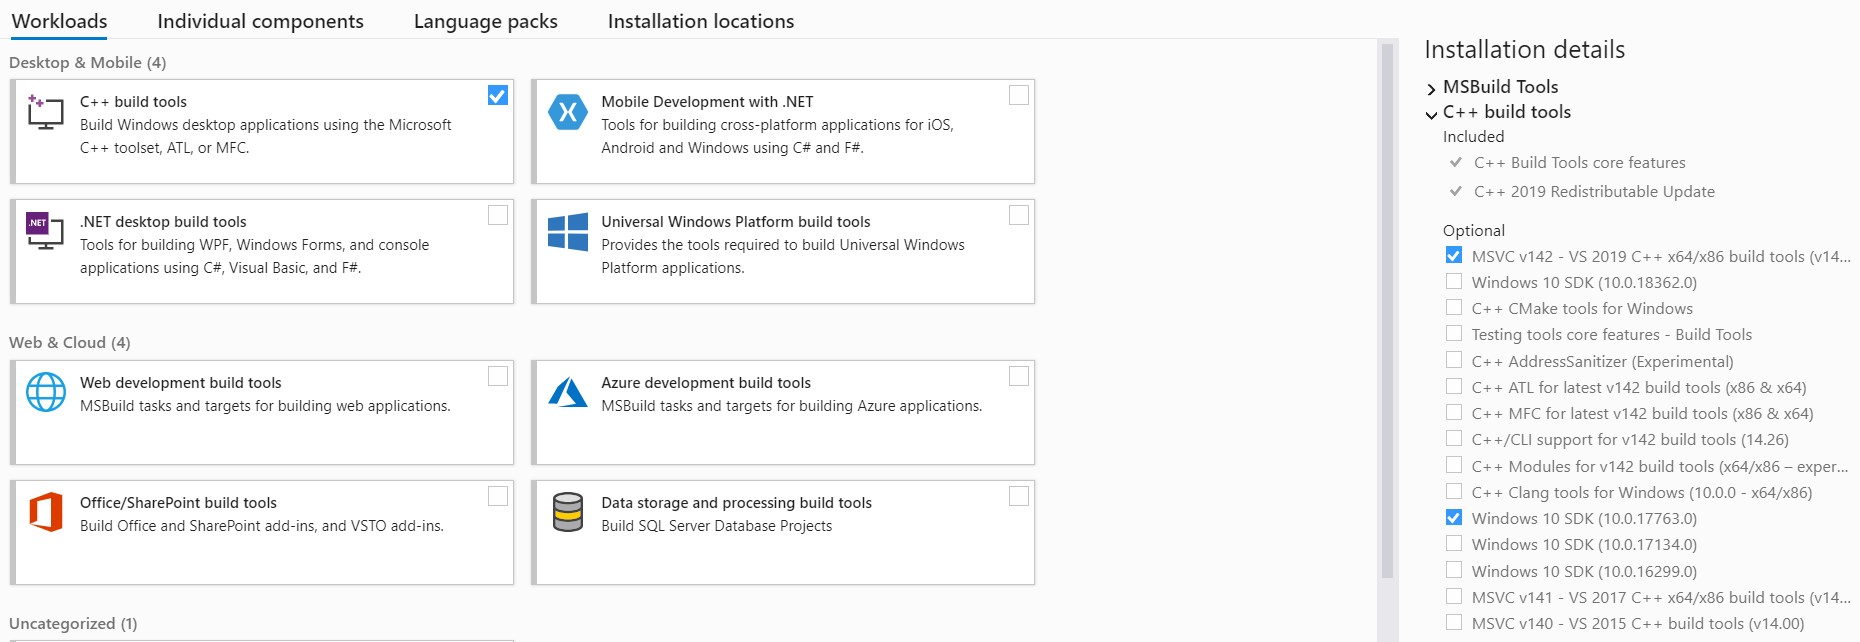This screenshot has width=1860, height=642.
Task: Uncheck the C++ build tools workload checkbox
Action: pos(497,95)
